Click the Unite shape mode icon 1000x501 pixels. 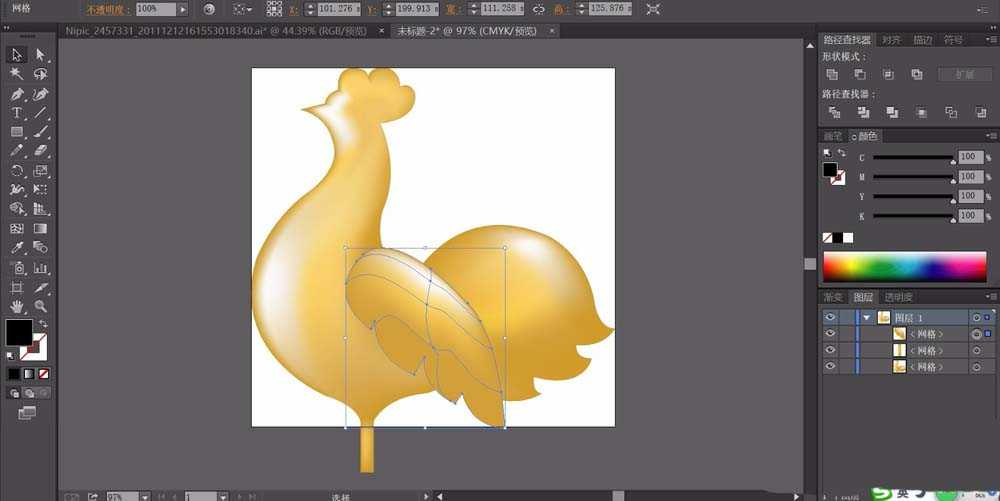831,74
